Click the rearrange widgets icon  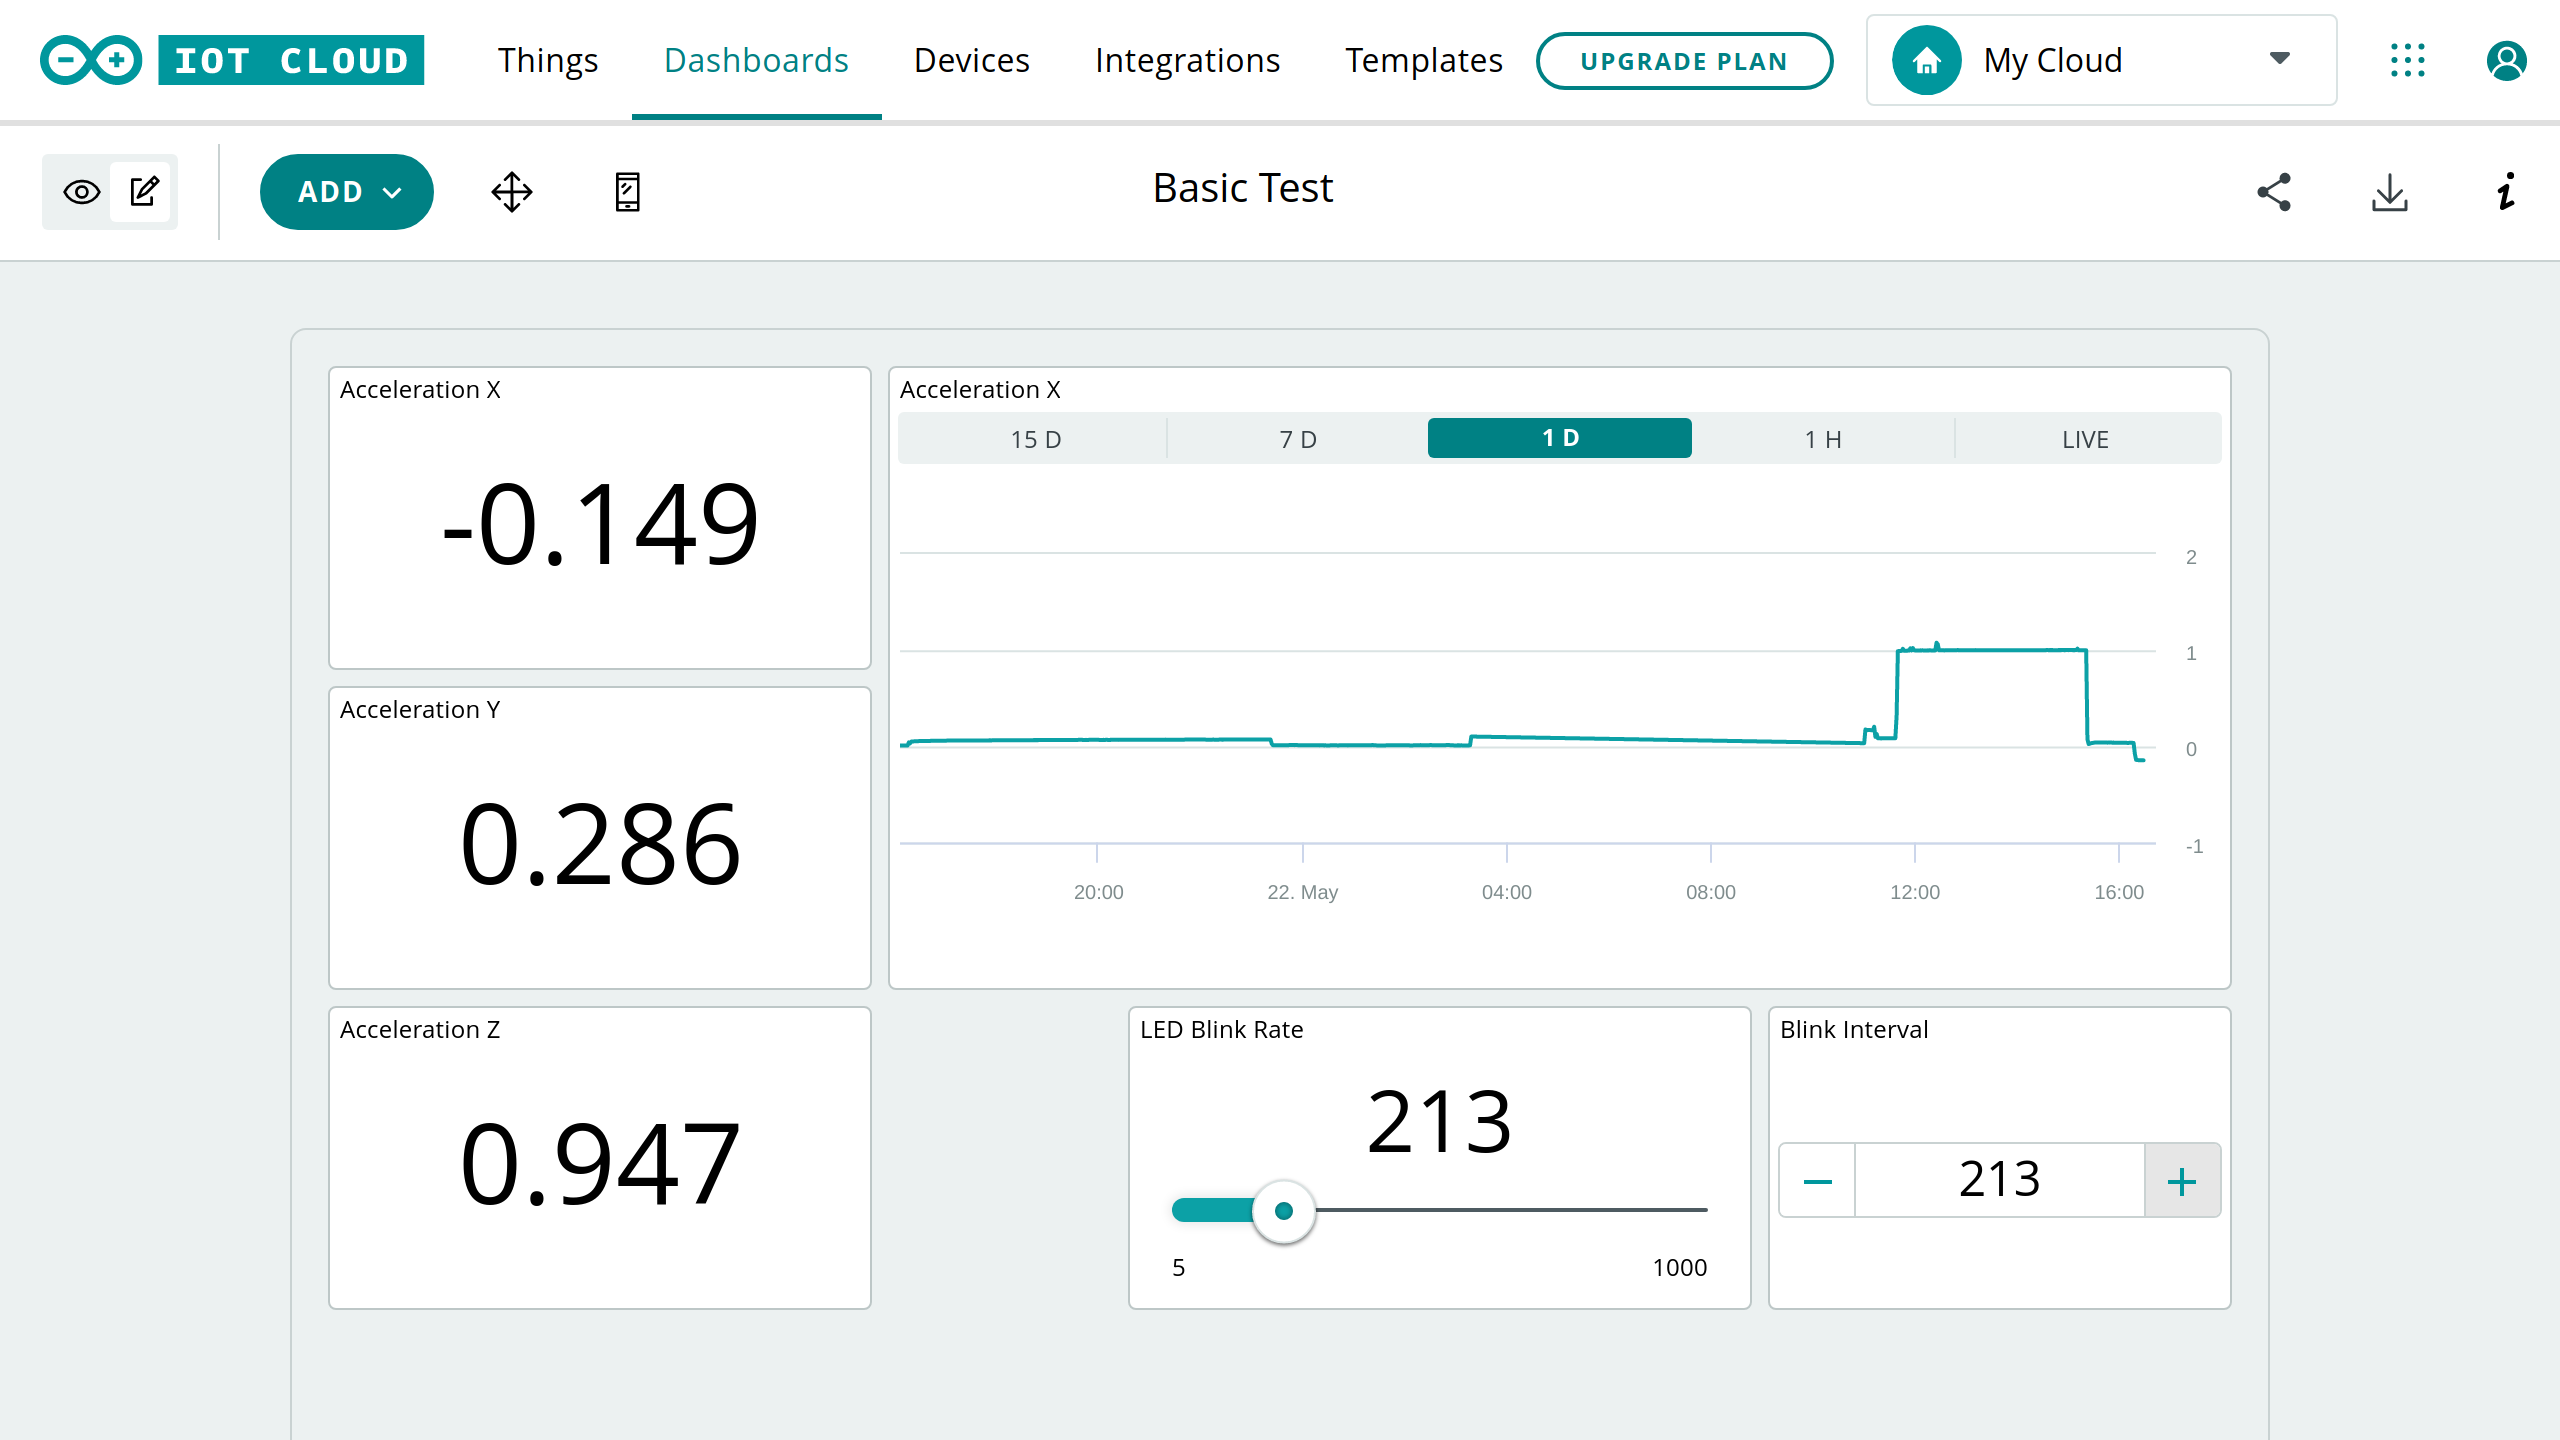(x=511, y=191)
